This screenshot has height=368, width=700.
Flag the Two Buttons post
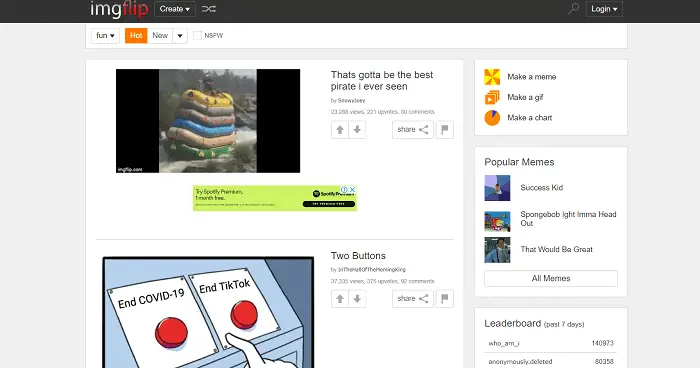445,299
